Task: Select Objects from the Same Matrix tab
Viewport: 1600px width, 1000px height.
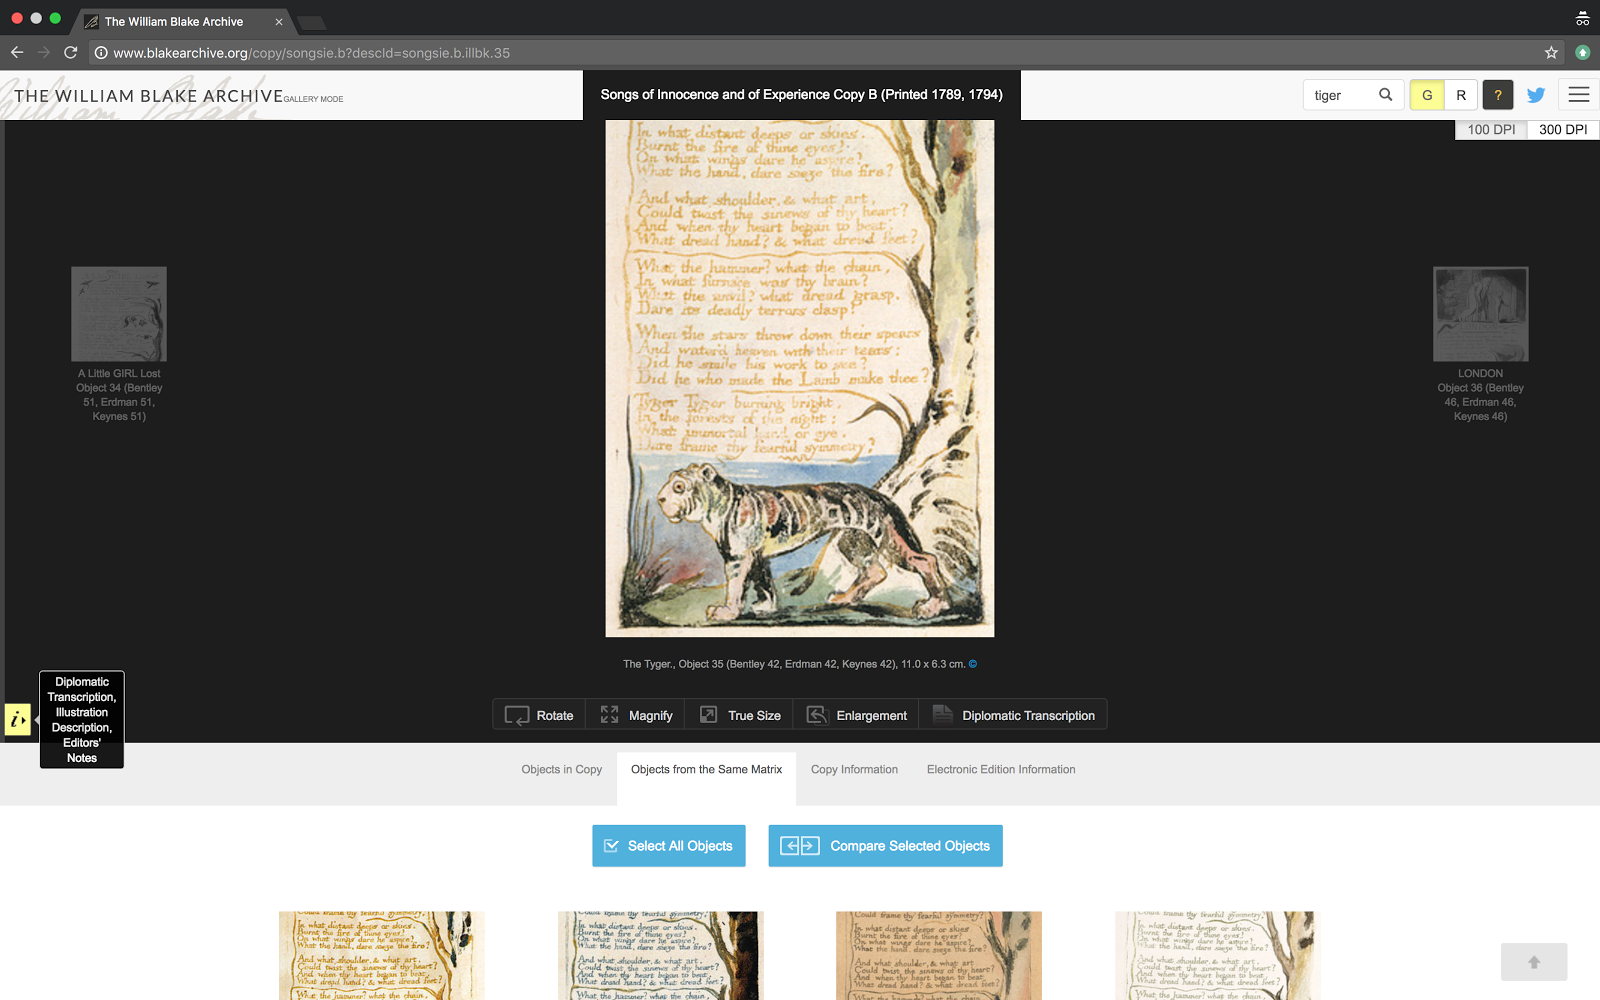Action: point(706,770)
